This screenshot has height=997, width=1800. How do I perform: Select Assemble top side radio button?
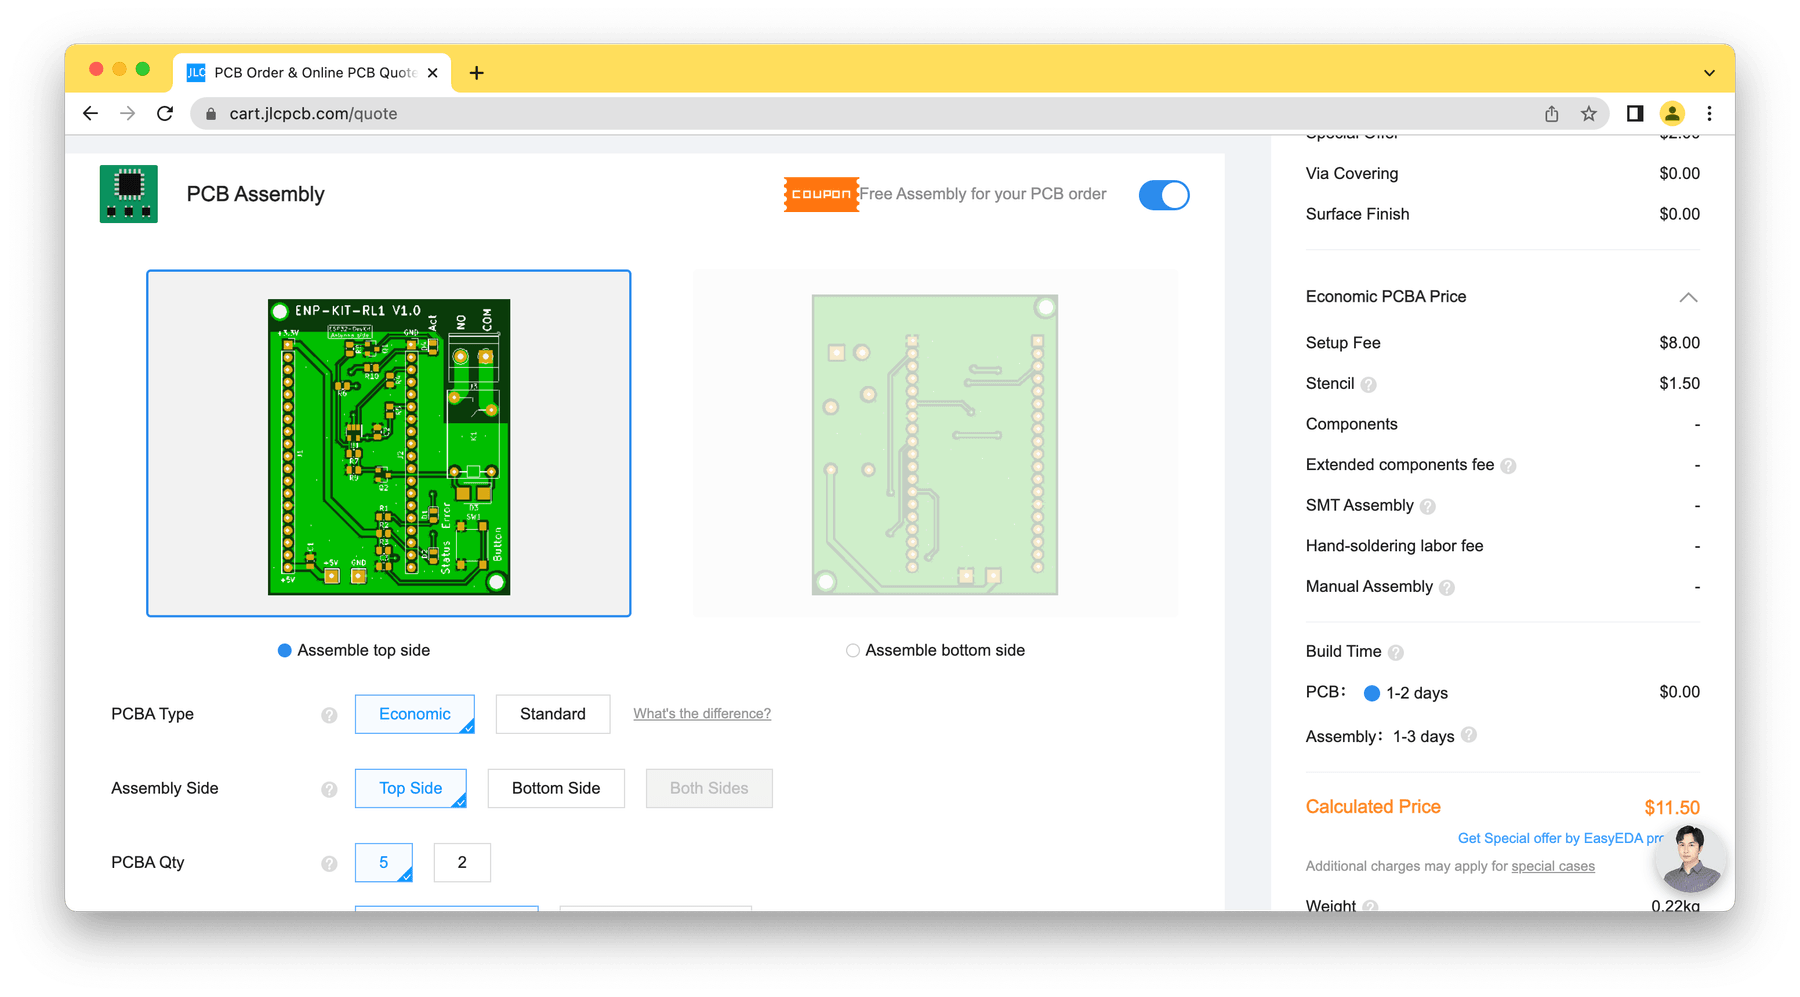click(285, 651)
